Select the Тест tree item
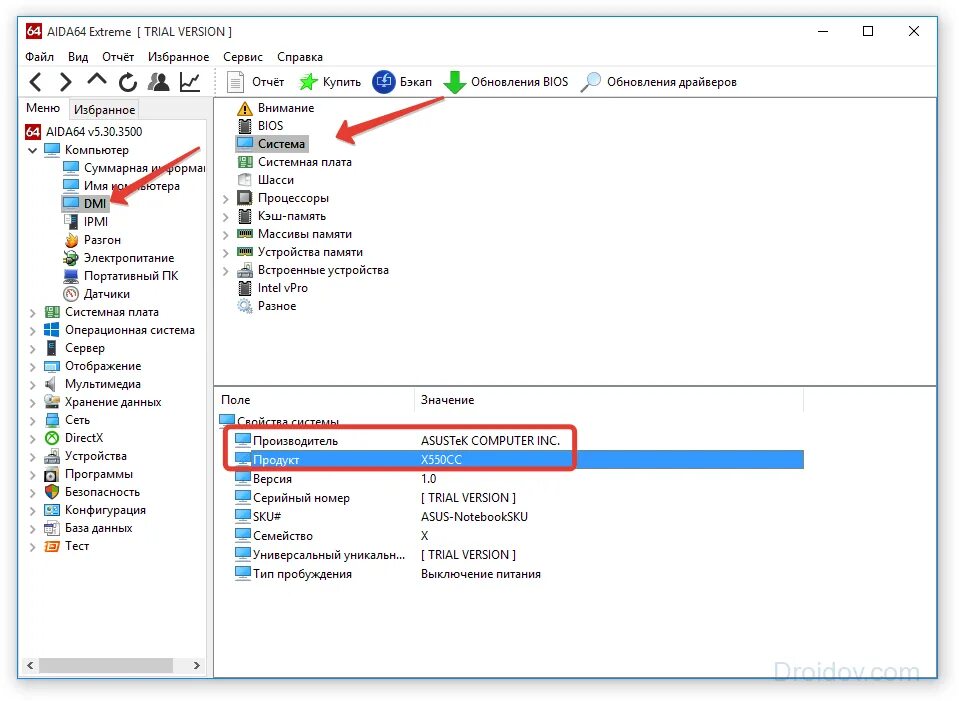The image size is (959, 701). 67,546
